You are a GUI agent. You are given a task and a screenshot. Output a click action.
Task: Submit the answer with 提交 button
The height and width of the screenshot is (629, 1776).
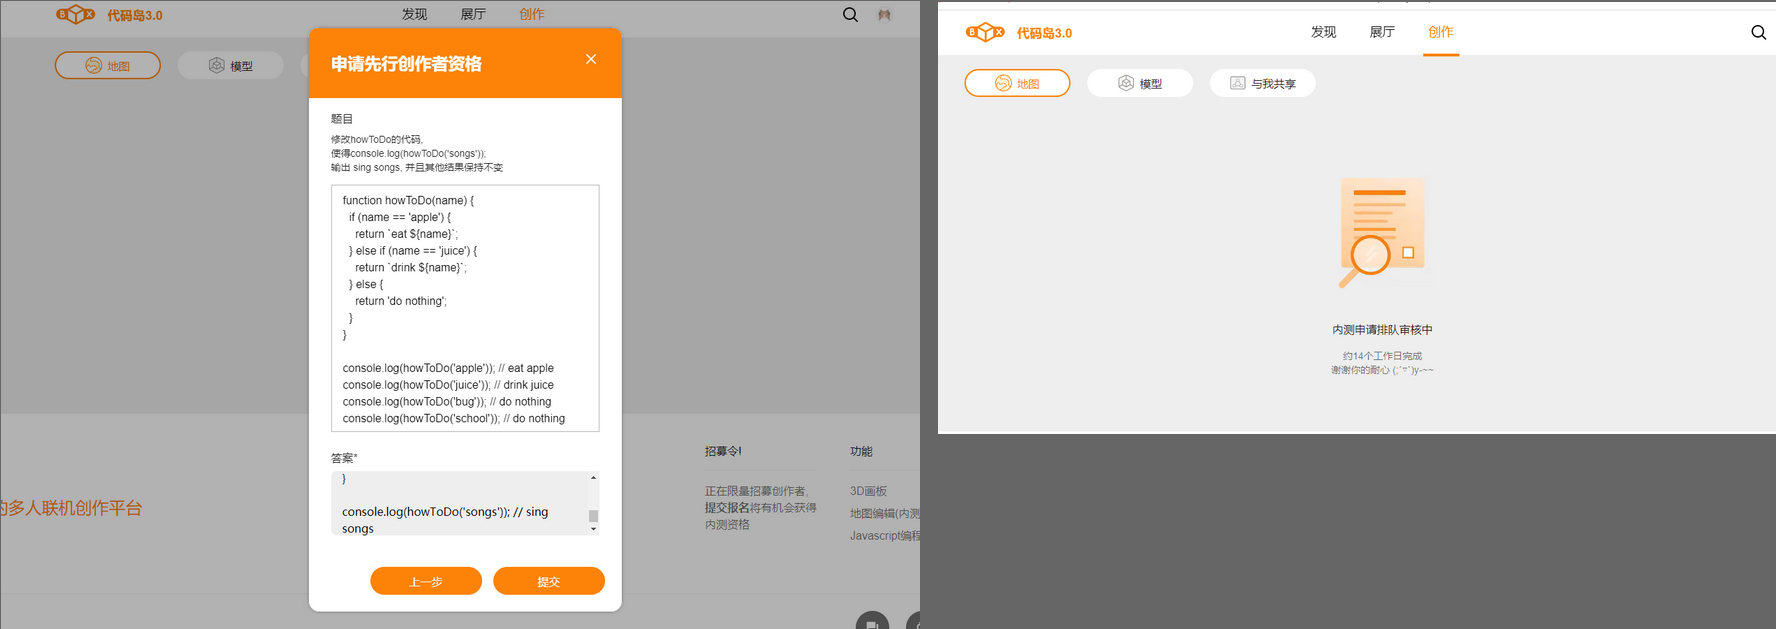click(x=549, y=581)
